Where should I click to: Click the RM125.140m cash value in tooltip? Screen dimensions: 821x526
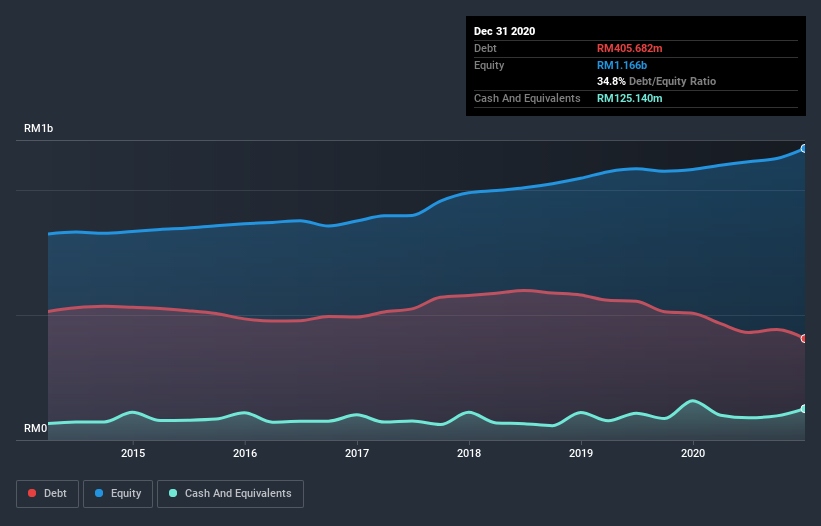629,98
